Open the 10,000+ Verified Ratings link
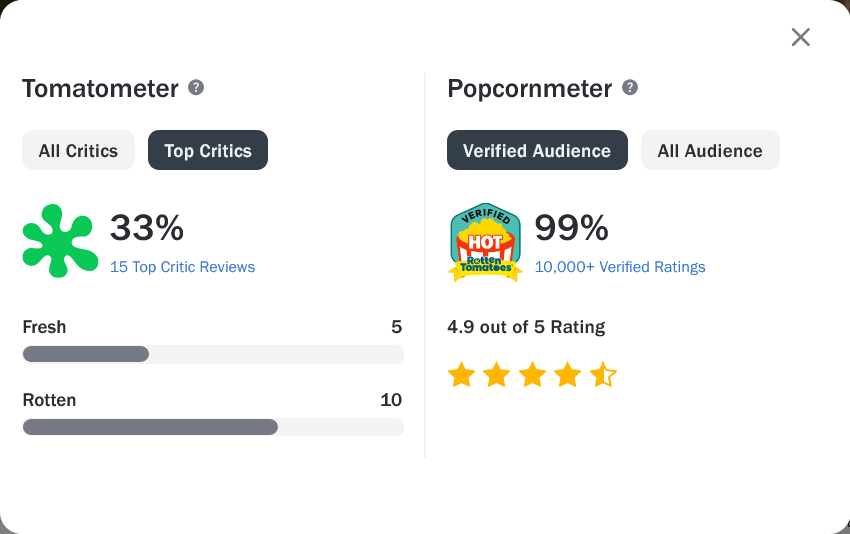850x534 pixels. pos(620,267)
